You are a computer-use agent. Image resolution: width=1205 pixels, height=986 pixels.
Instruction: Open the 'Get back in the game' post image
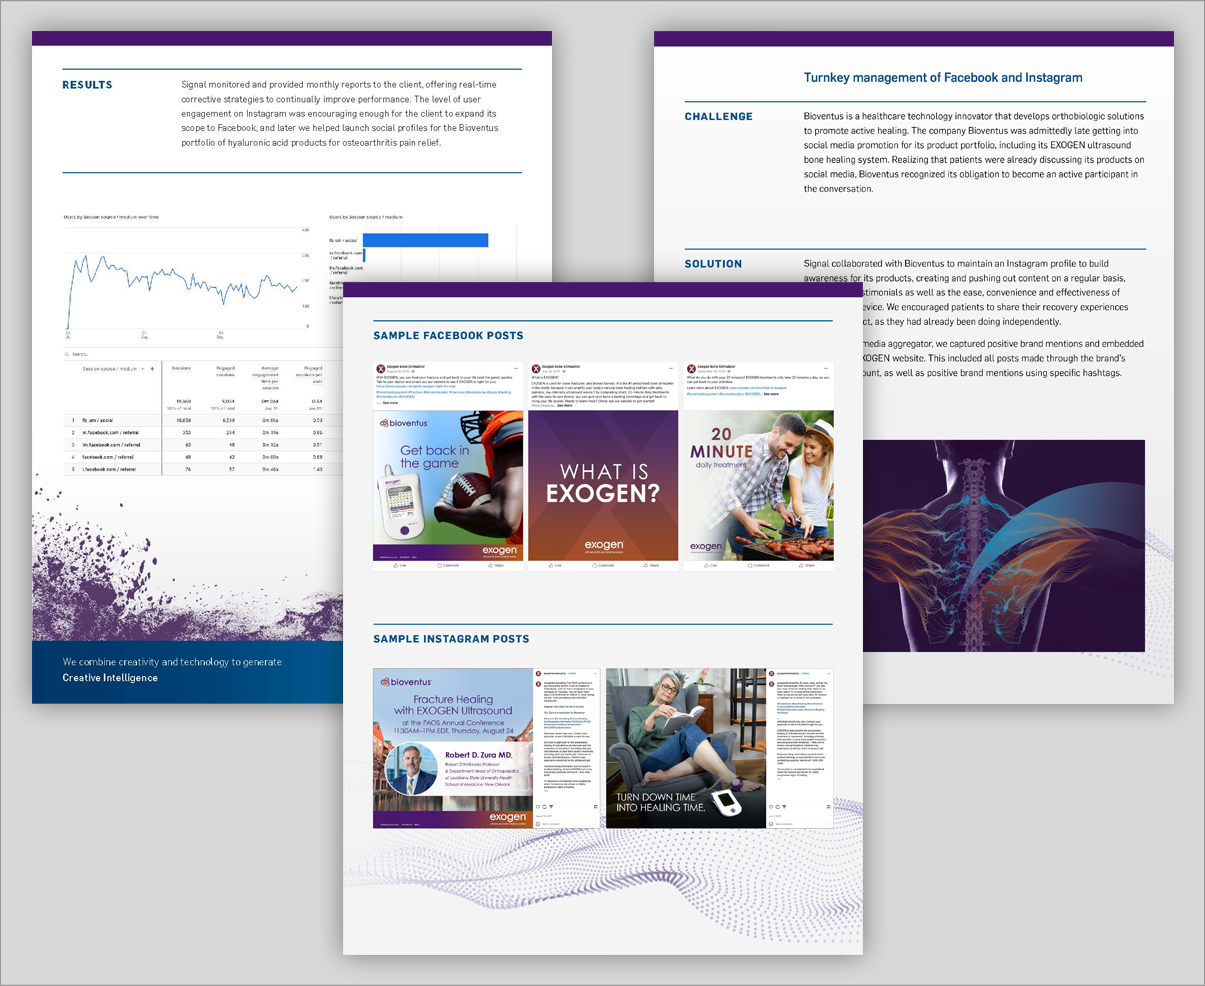point(448,485)
